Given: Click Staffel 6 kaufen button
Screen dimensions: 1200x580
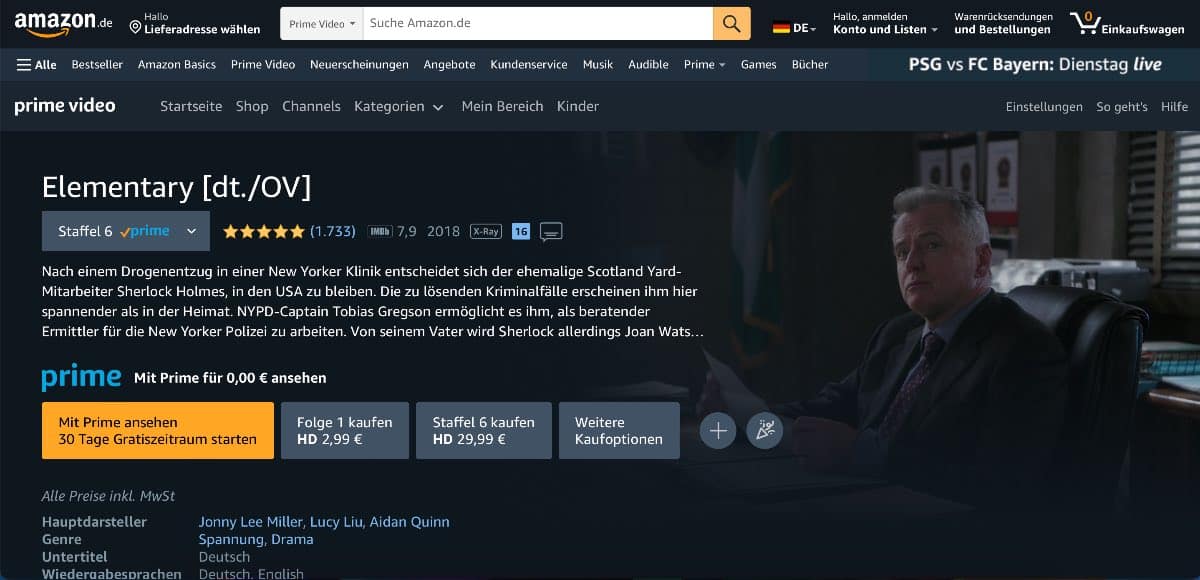Looking at the screenshot, I should point(483,431).
